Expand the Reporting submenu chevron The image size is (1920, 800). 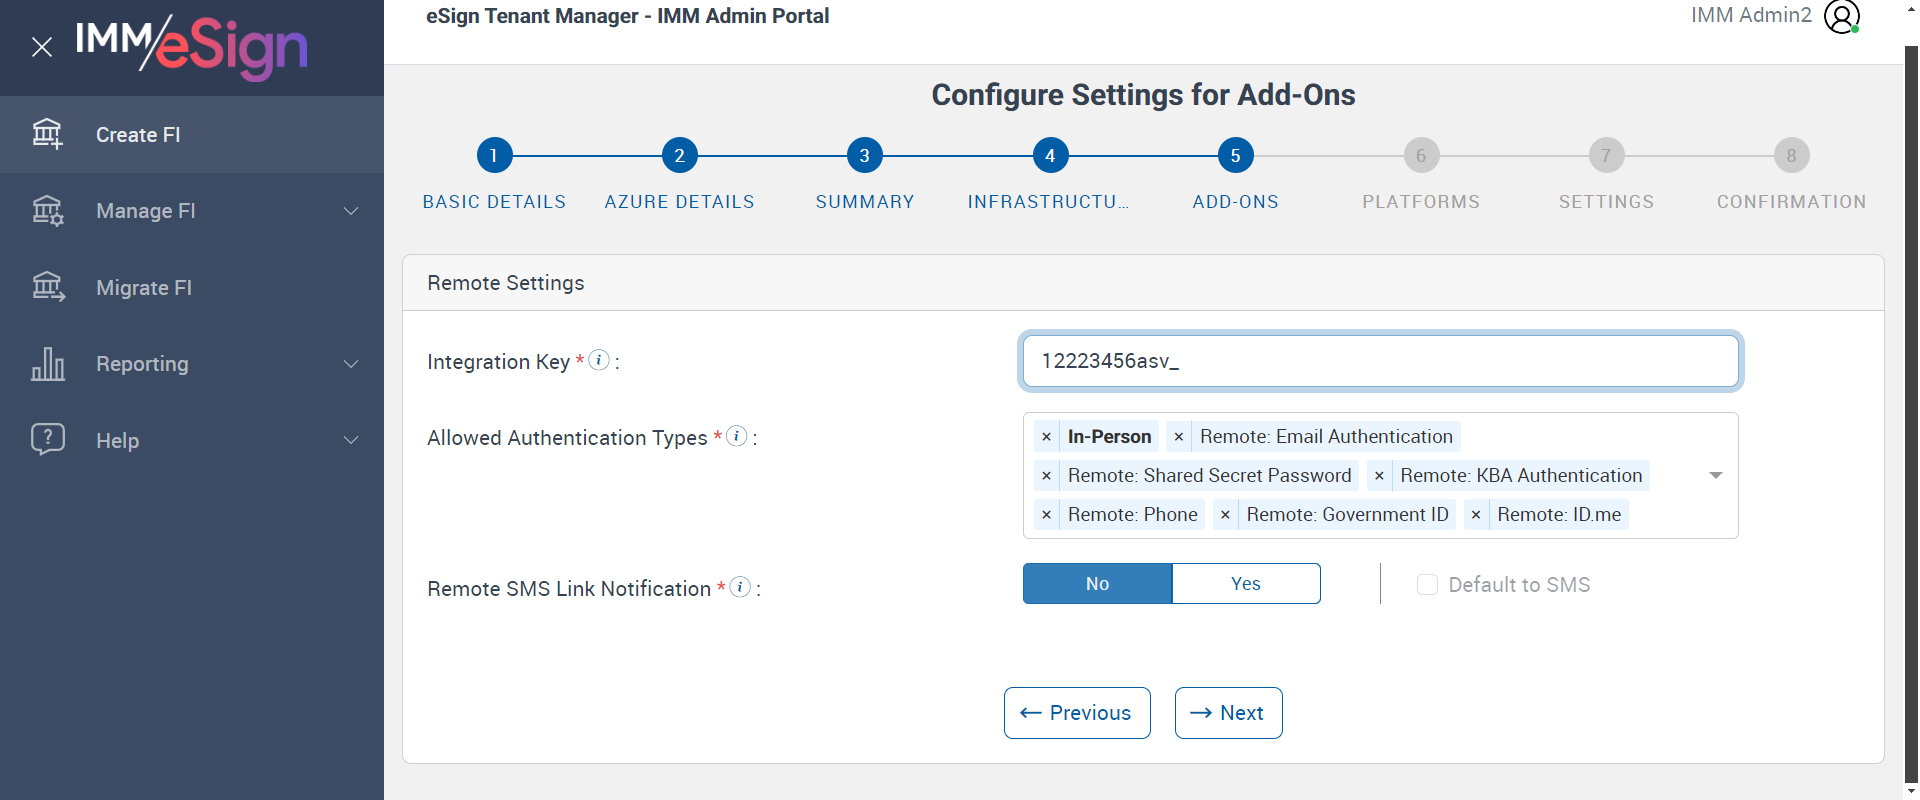(351, 364)
